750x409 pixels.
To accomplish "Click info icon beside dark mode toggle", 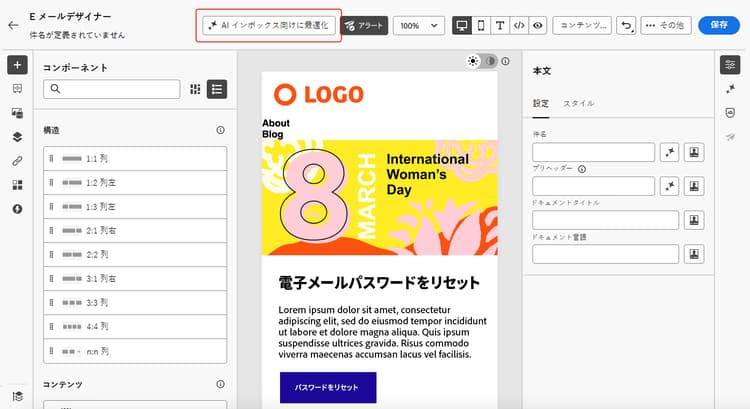I will (505, 61).
